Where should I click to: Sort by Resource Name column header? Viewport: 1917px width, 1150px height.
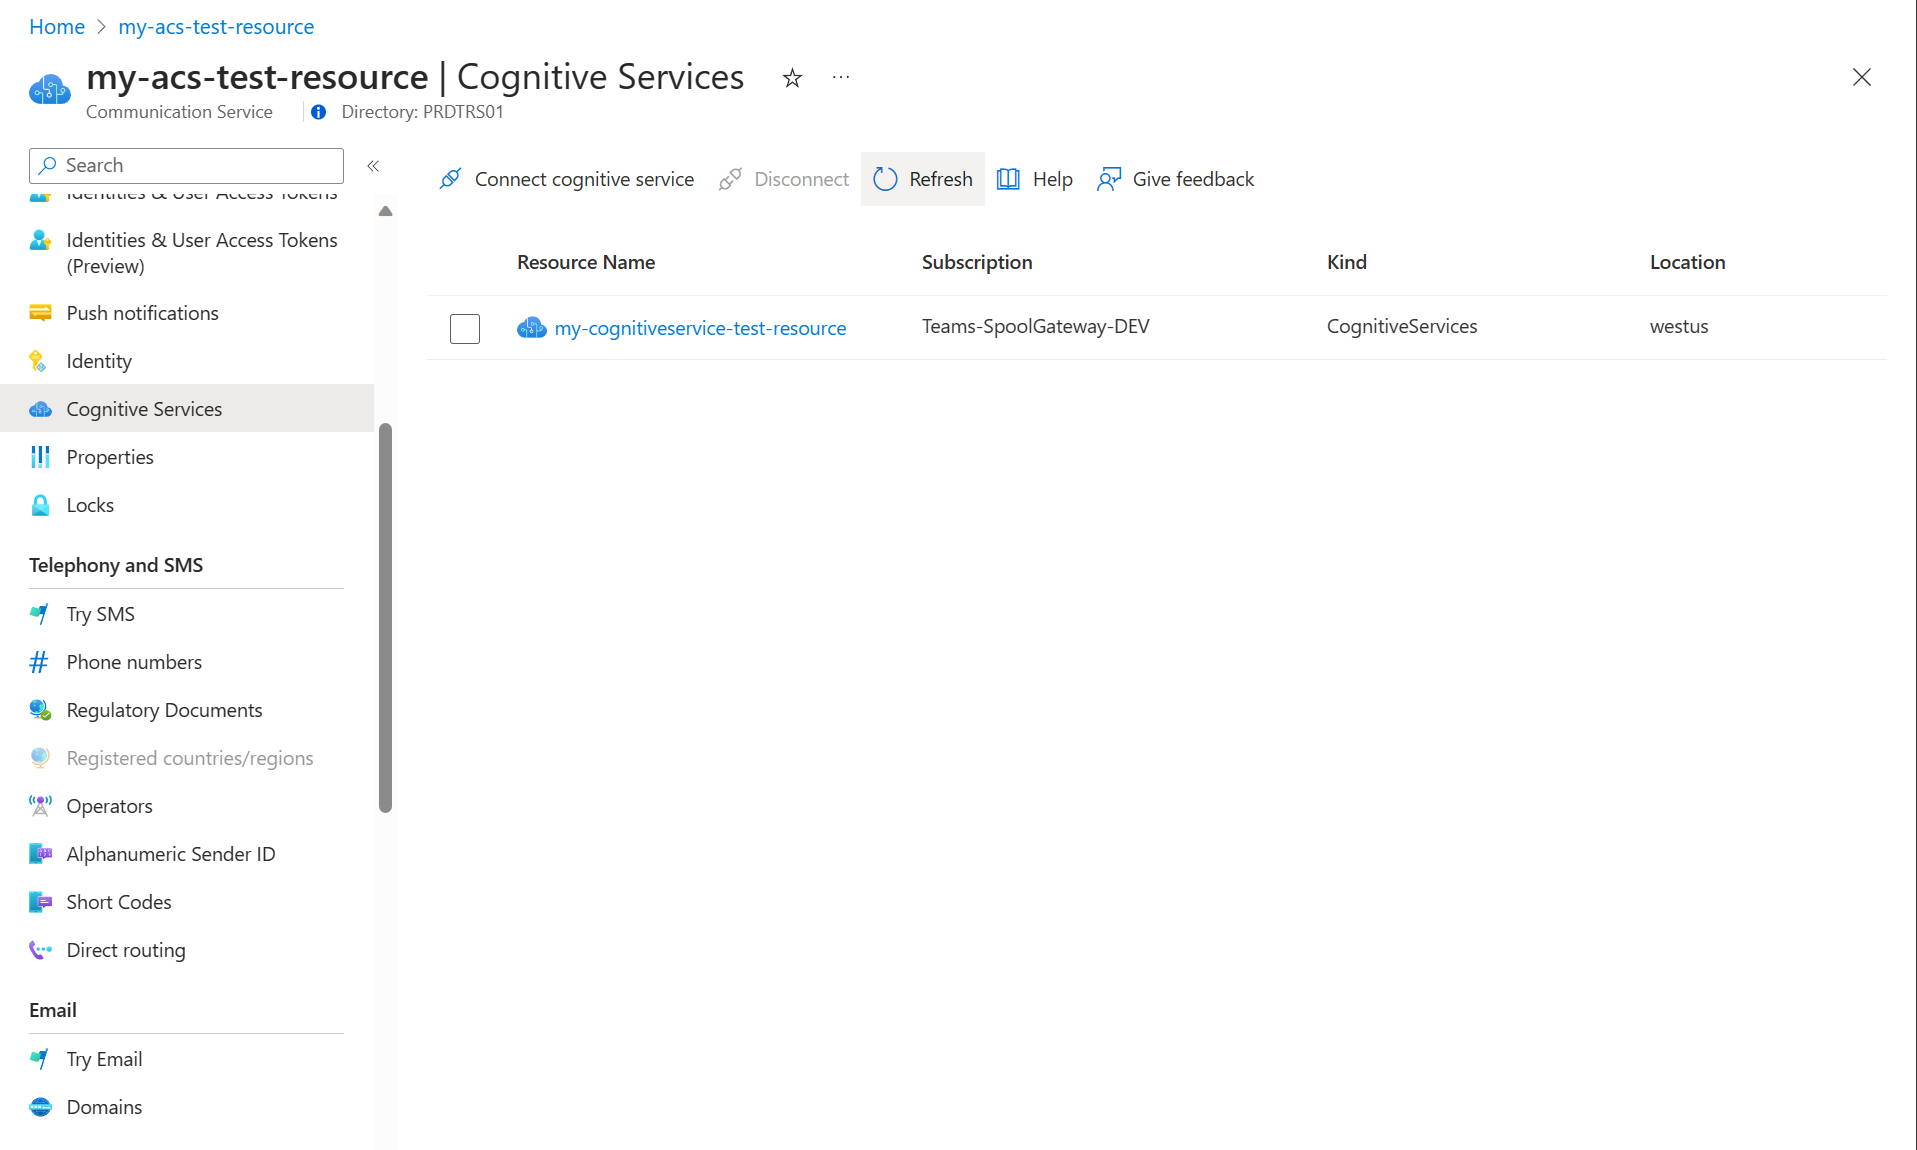[586, 262]
